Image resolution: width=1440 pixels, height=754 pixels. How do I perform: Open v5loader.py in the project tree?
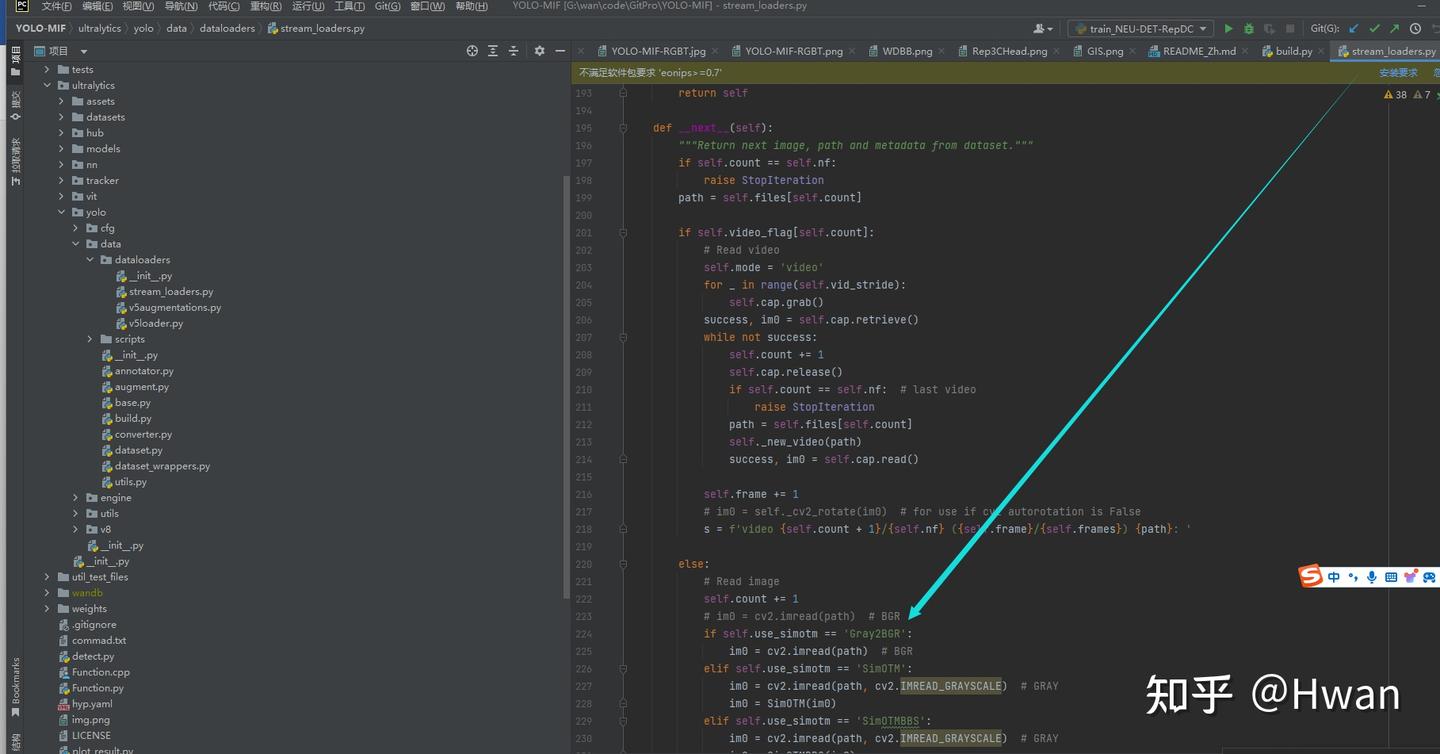pos(155,323)
